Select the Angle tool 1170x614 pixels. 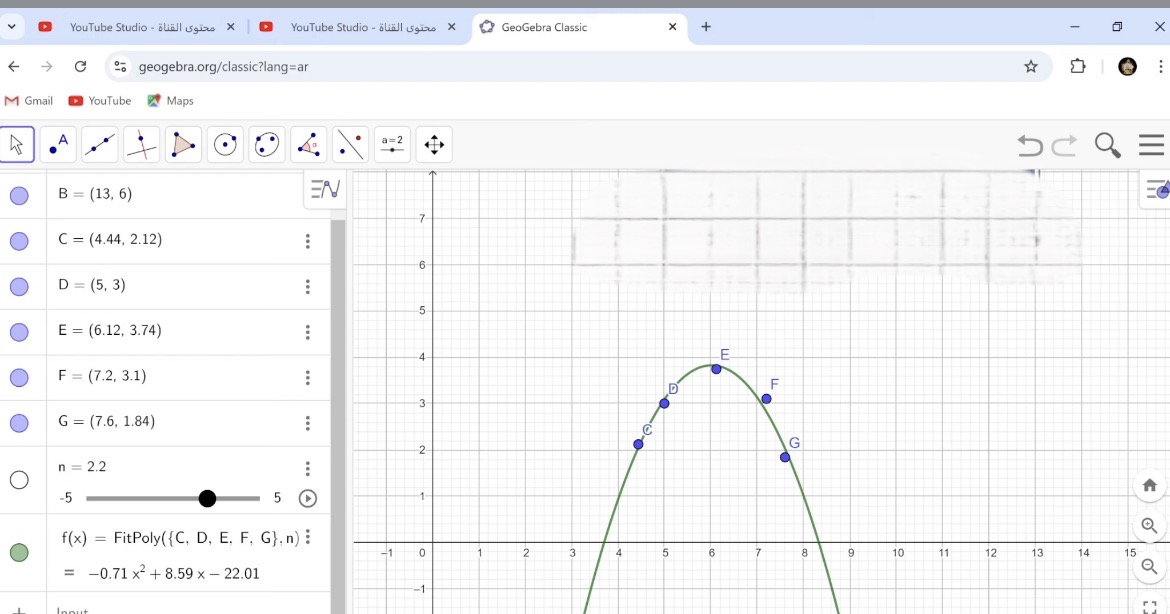tap(309, 145)
